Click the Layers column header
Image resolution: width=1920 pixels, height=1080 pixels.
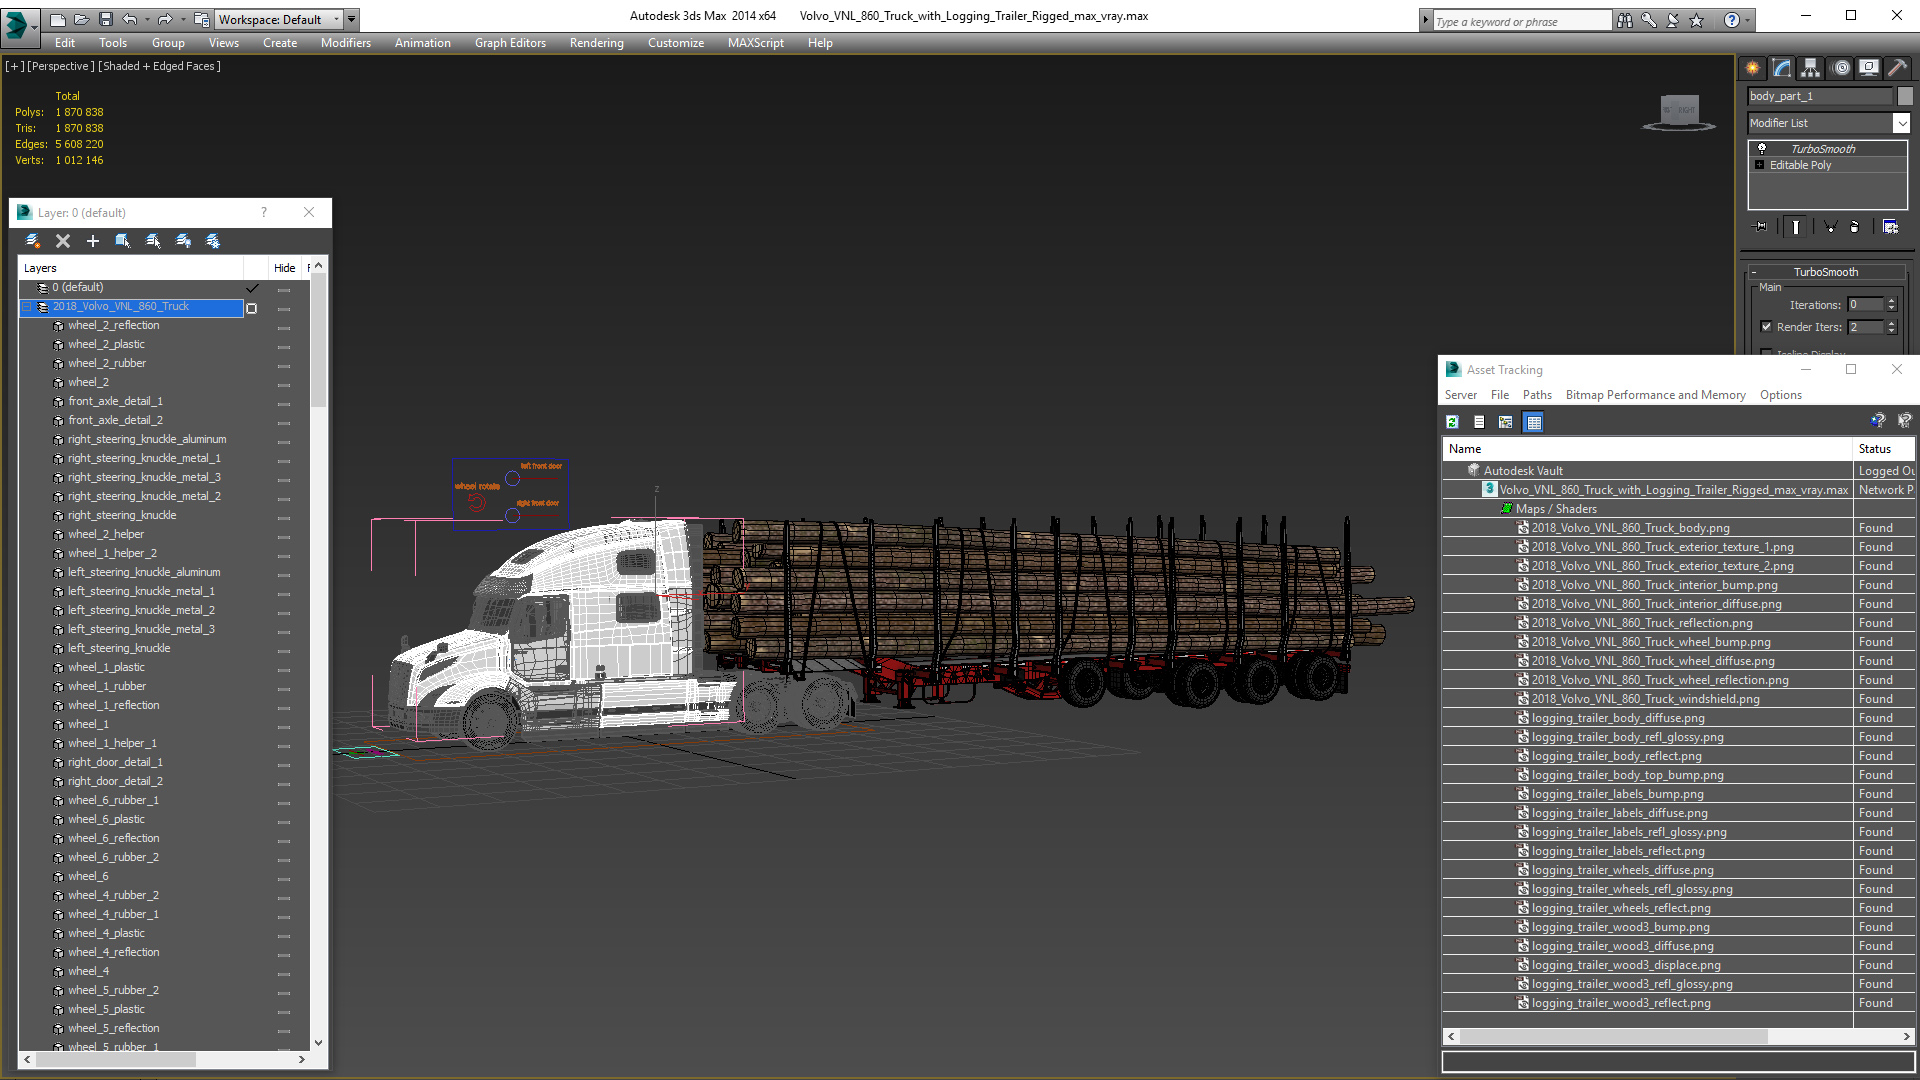pos(131,268)
